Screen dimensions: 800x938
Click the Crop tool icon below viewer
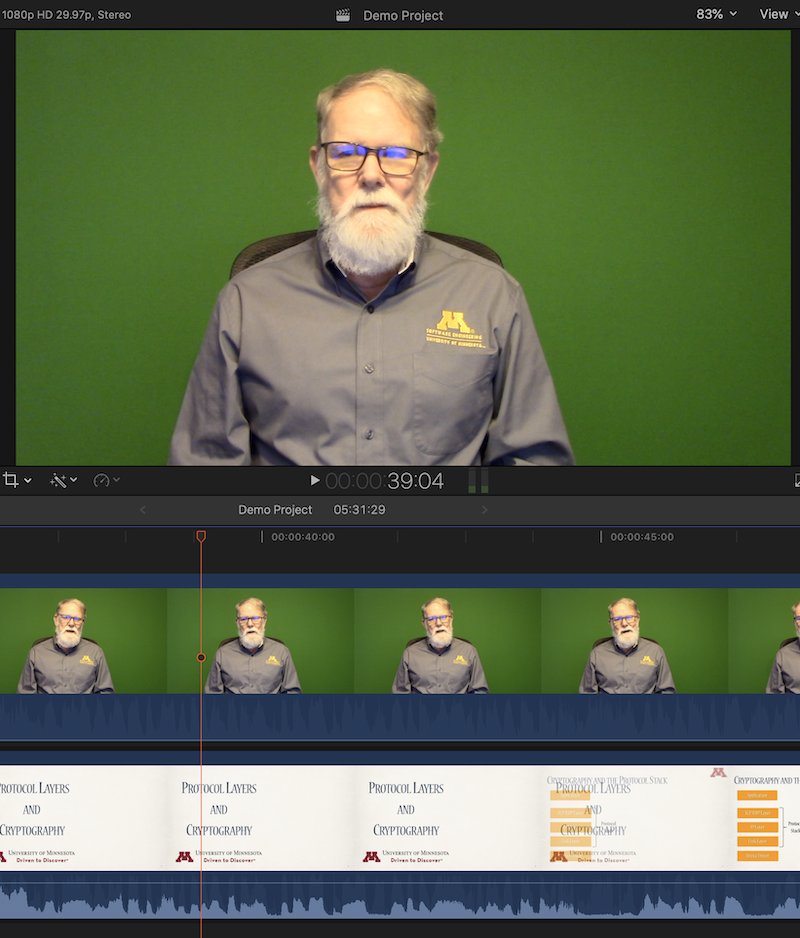(11, 481)
